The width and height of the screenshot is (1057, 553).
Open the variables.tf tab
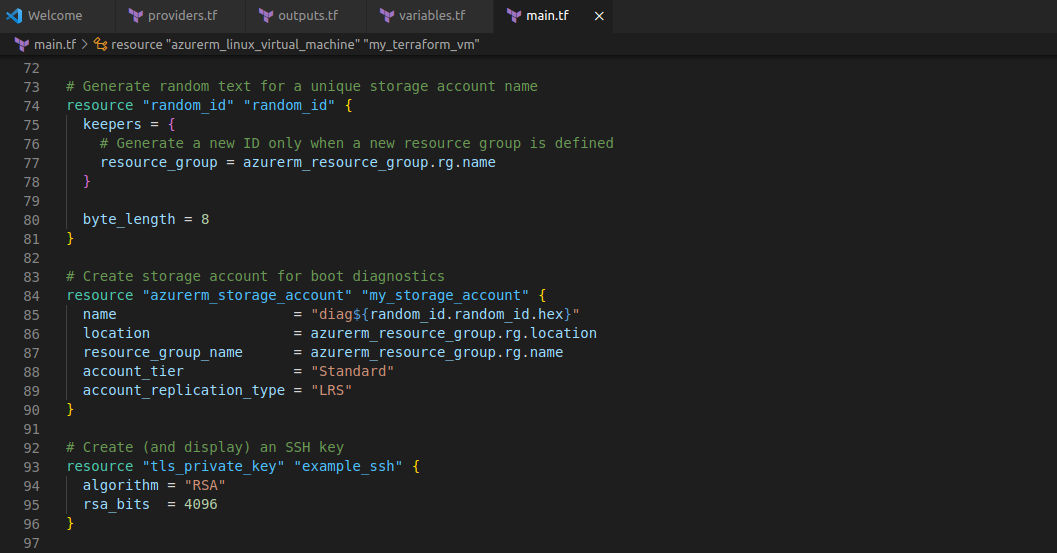432,16
